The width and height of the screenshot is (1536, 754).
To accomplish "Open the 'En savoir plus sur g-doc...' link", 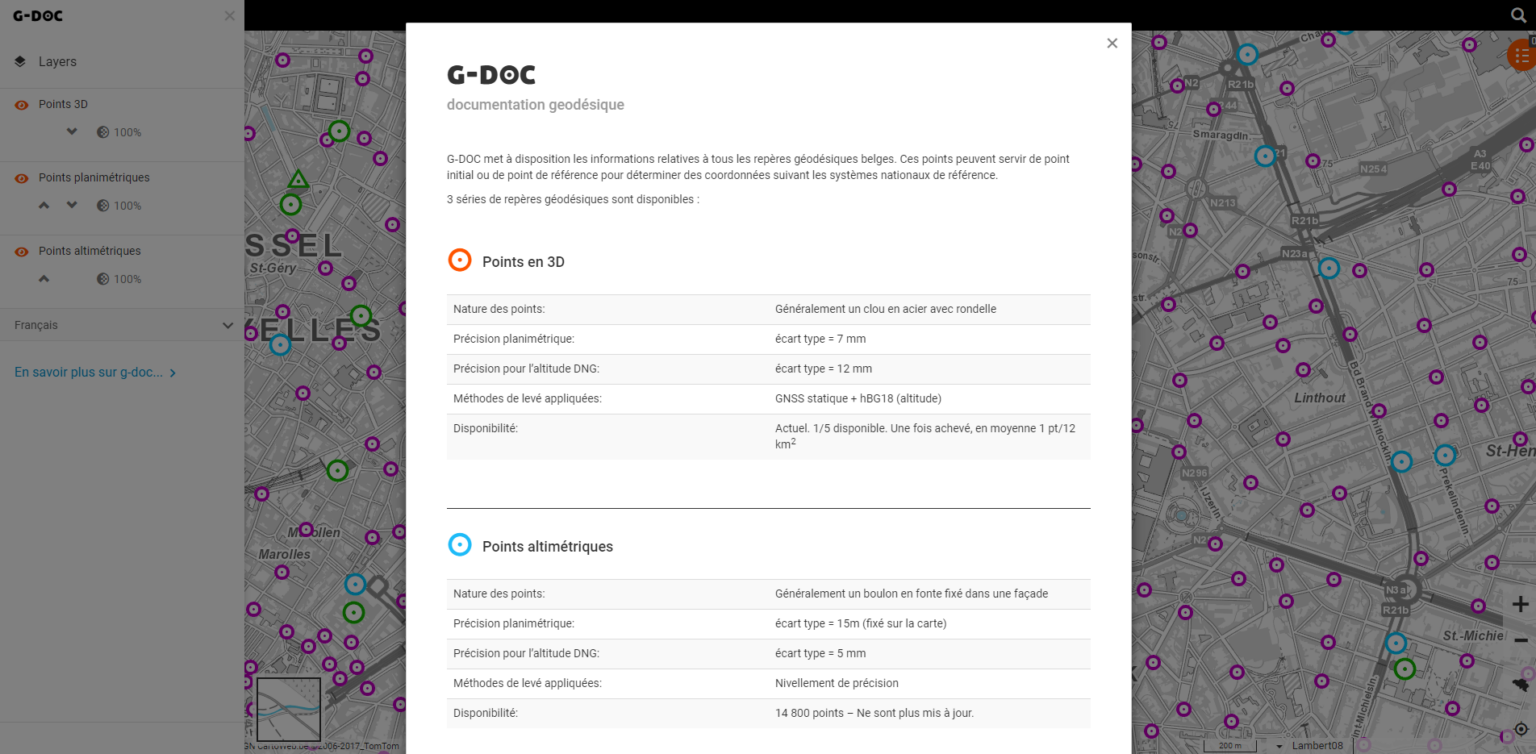I will (95, 371).
